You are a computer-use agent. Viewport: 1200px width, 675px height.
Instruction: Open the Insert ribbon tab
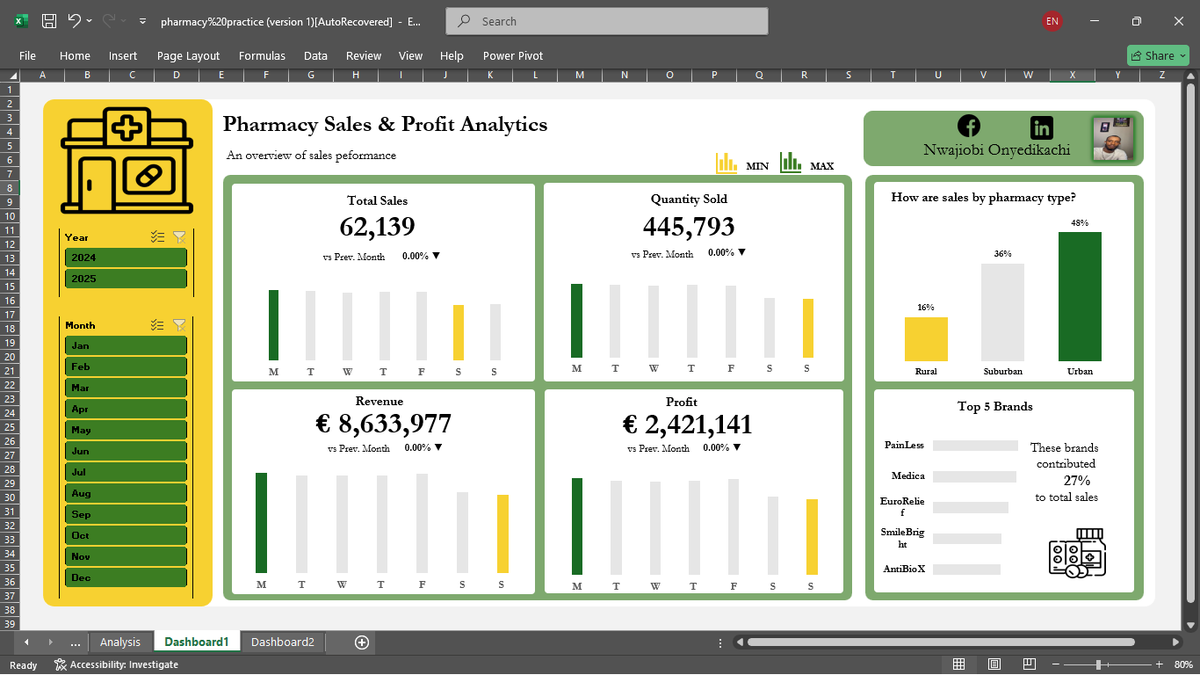click(123, 56)
